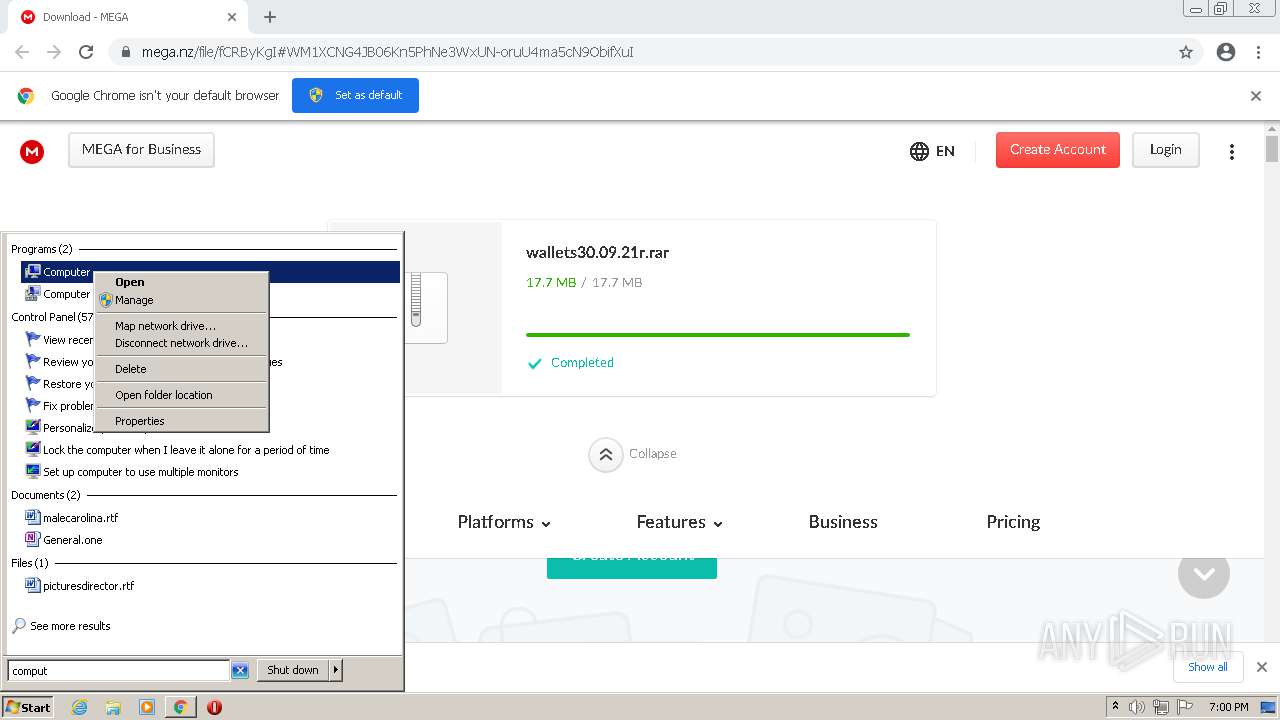This screenshot has width=1280, height=720.
Task: Click the red Opera-style taskbar icon
Action: coord(214,707)
